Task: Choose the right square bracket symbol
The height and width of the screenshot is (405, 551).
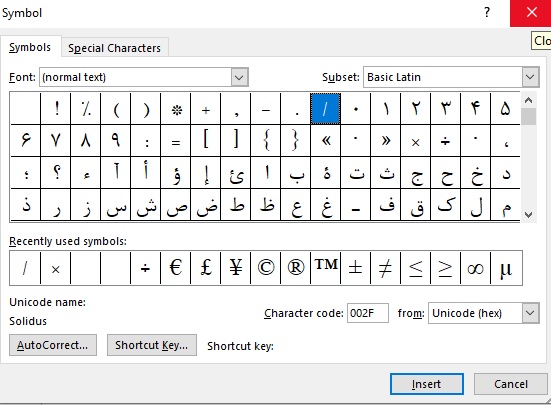Action: (x=235, y=141)
